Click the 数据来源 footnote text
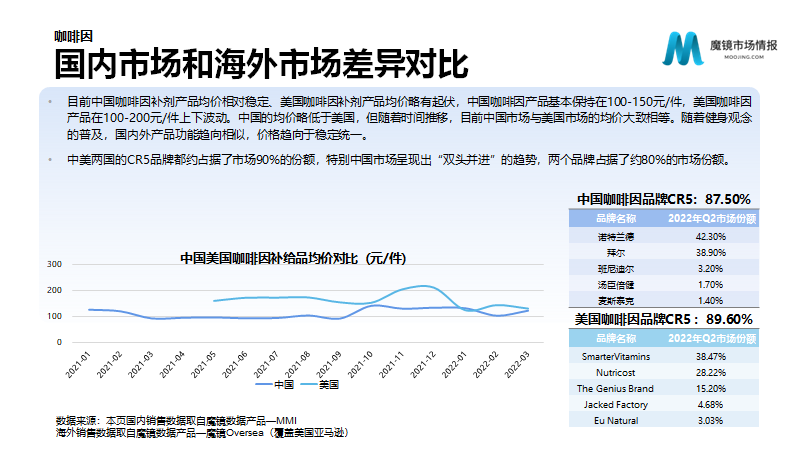 click(x=176, y=421)
